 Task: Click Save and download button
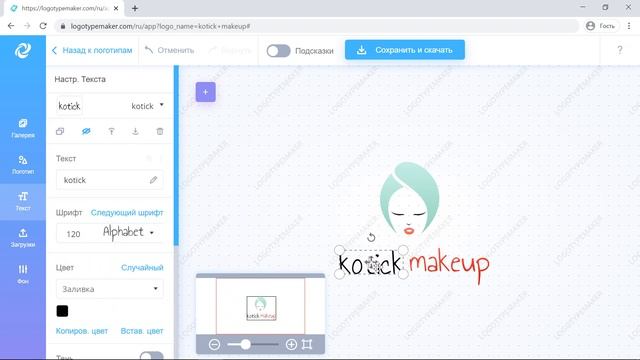click(404, 50)
